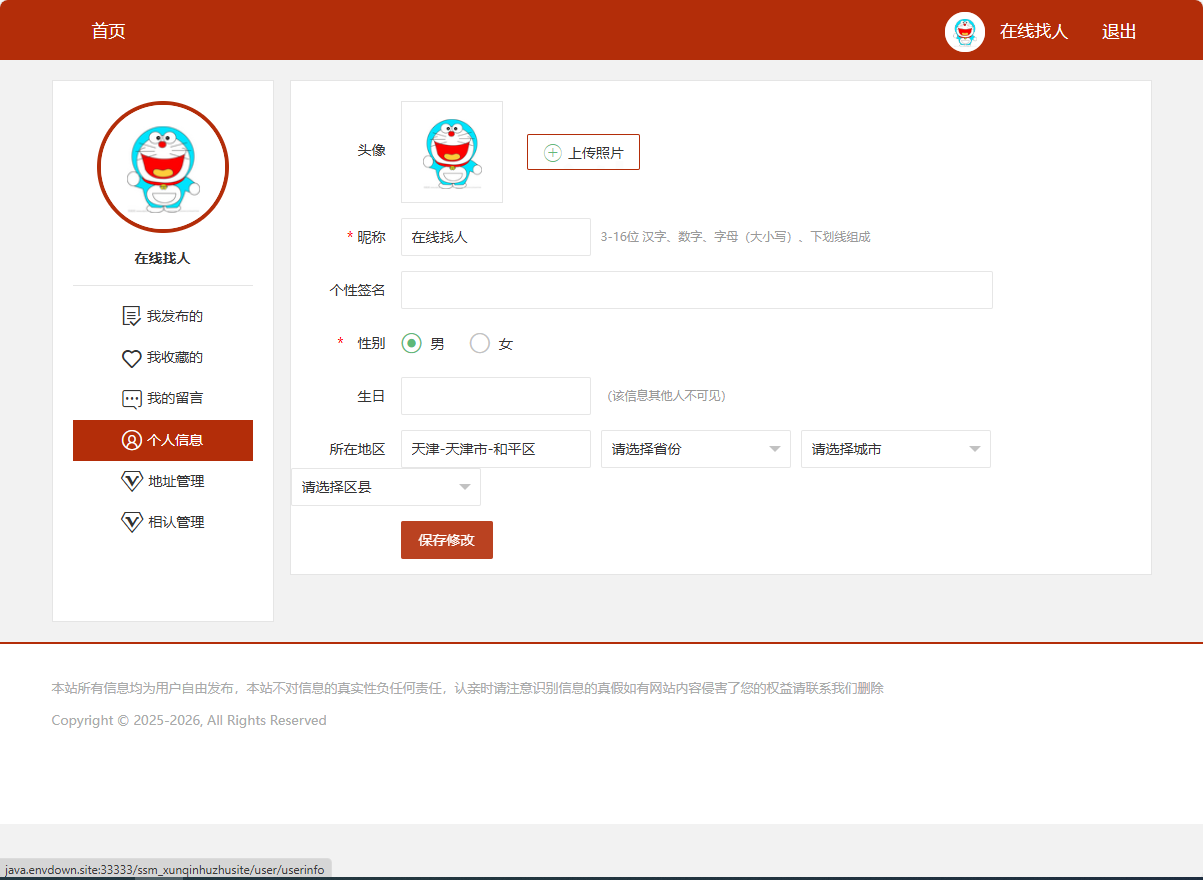Click 退出 in the top navigation

click(x=1117, y=31)
